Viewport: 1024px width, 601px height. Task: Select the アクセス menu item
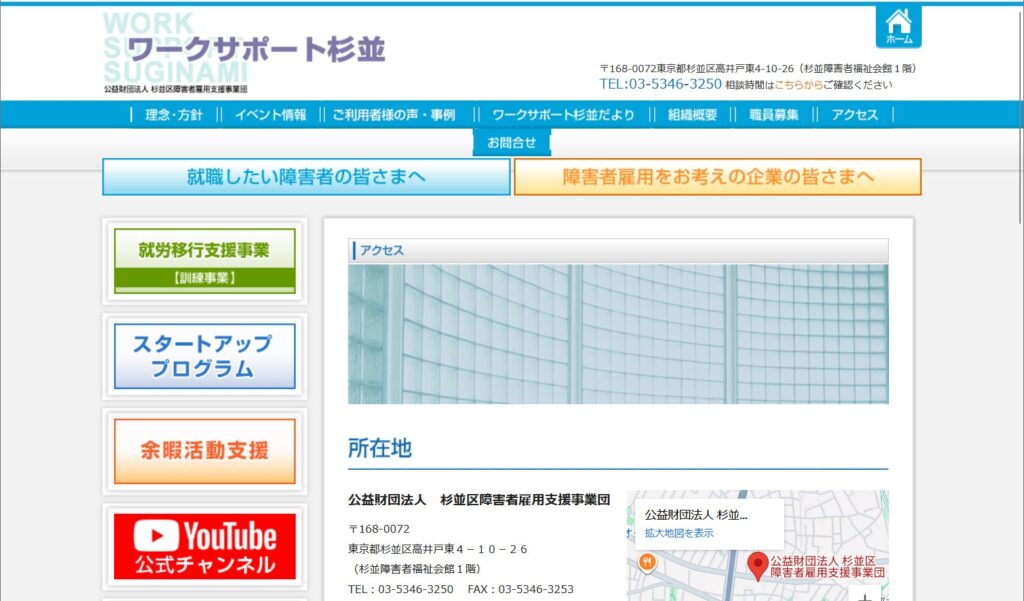[854, 115]
